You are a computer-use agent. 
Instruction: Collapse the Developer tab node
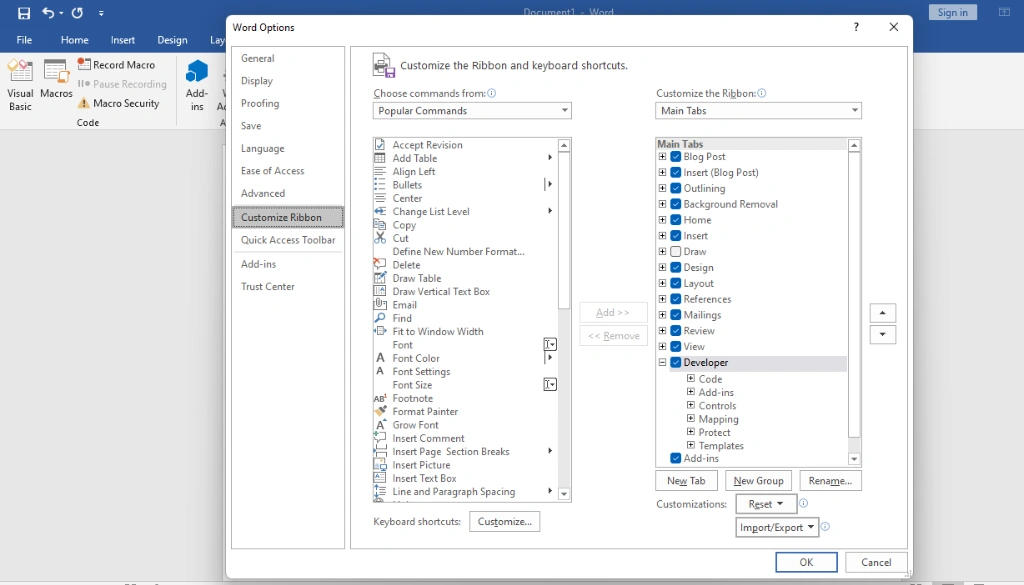click(x=662, y=362)
